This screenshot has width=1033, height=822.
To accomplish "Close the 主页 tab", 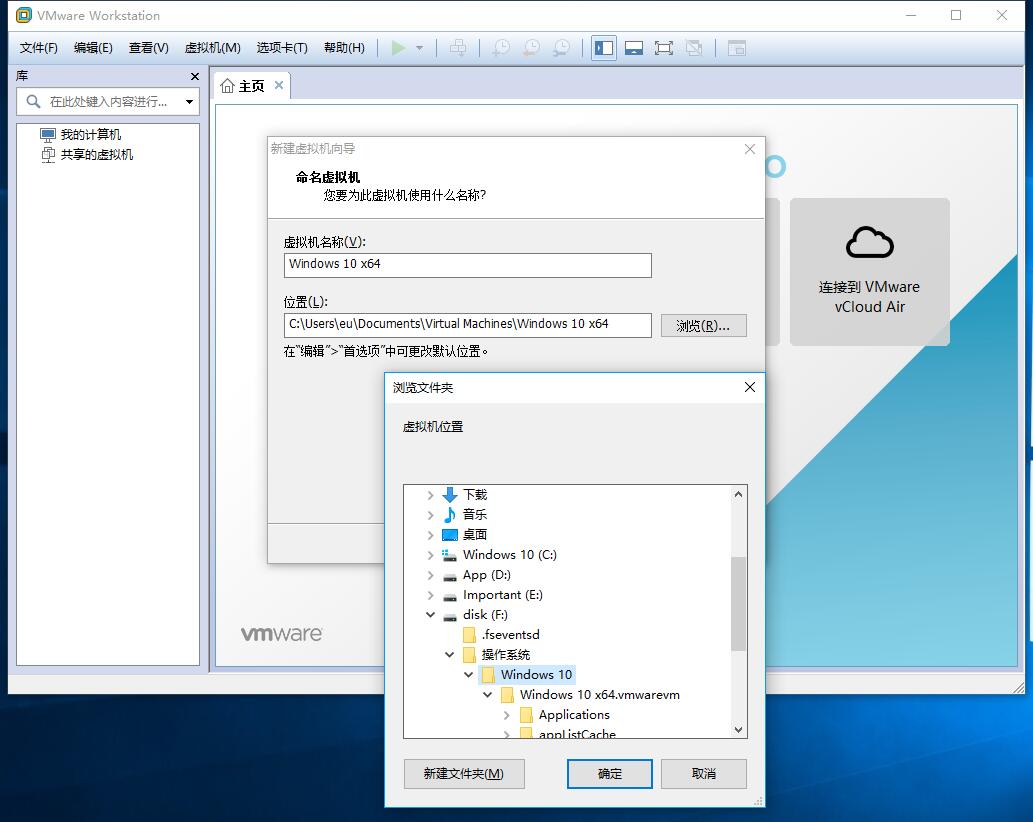I will tap(279, 85).
